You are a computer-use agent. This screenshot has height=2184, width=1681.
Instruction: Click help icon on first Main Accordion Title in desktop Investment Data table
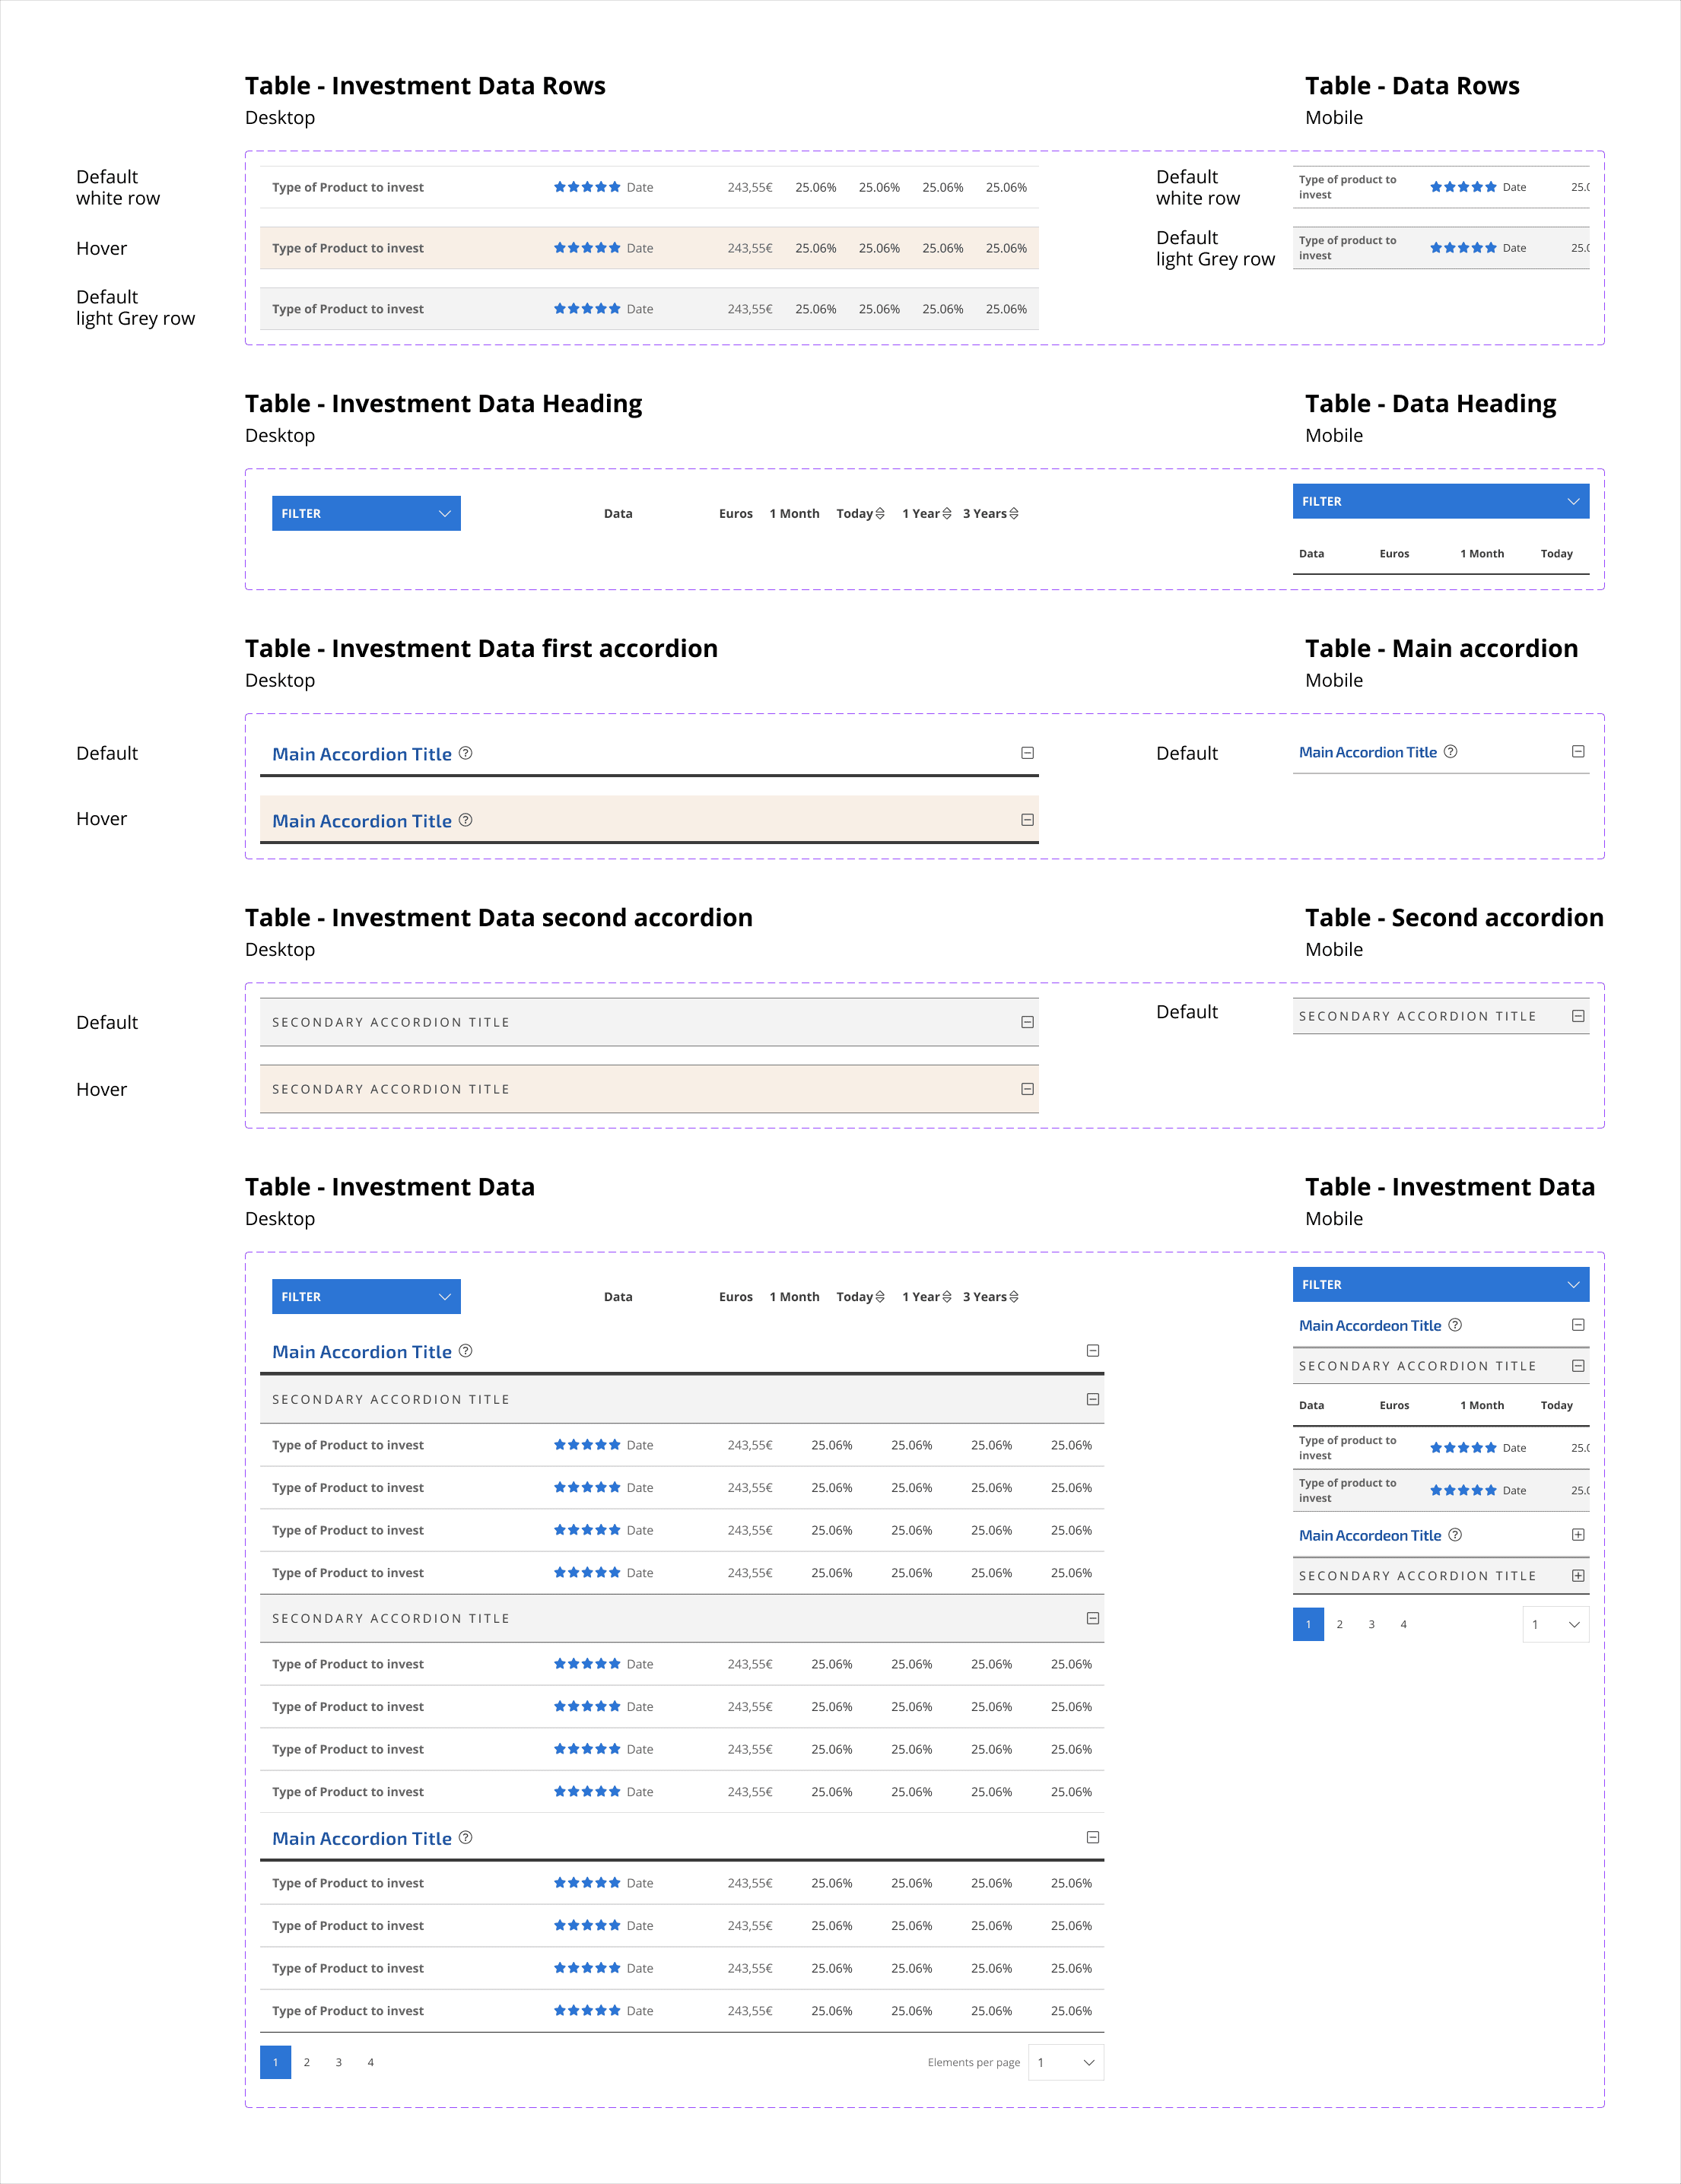[465, 1351]
